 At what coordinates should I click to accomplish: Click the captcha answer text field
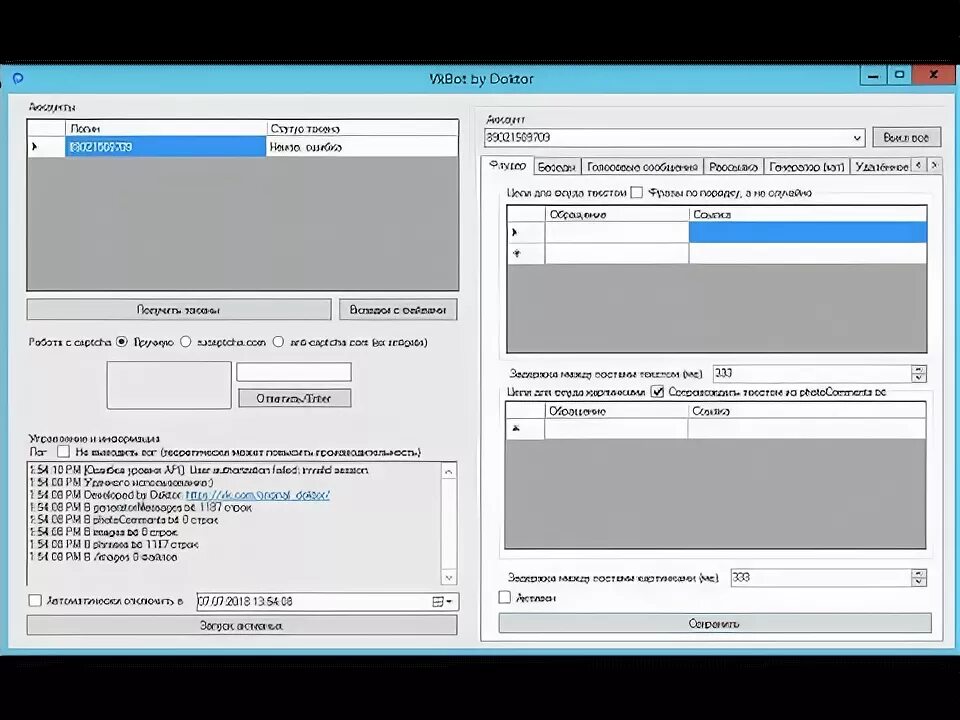click(x=294, y=372)
